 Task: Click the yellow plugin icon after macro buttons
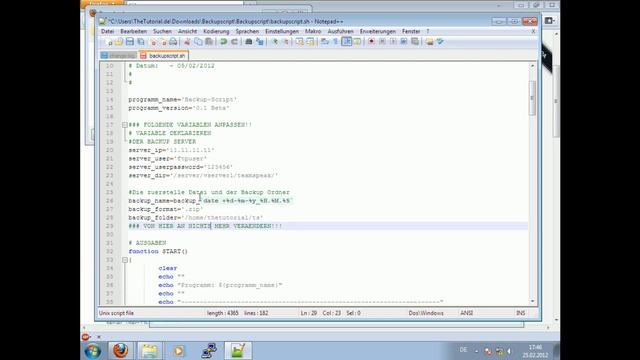[x=429, y=42]
